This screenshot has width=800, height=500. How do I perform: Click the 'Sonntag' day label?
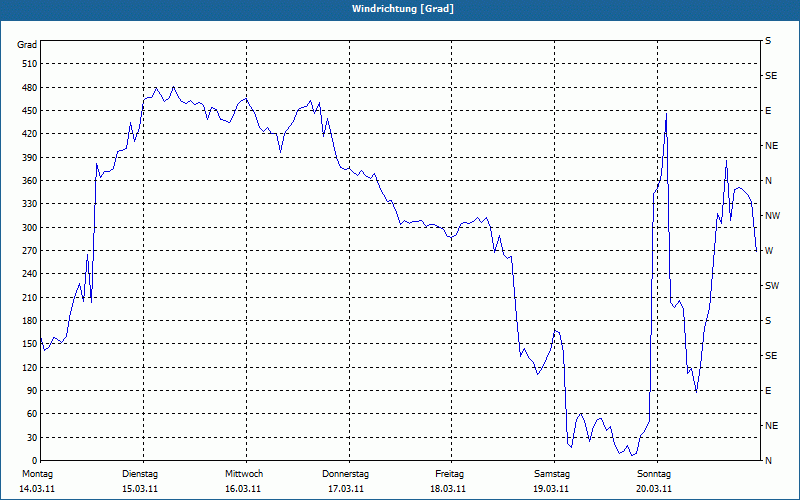[654, 474]
